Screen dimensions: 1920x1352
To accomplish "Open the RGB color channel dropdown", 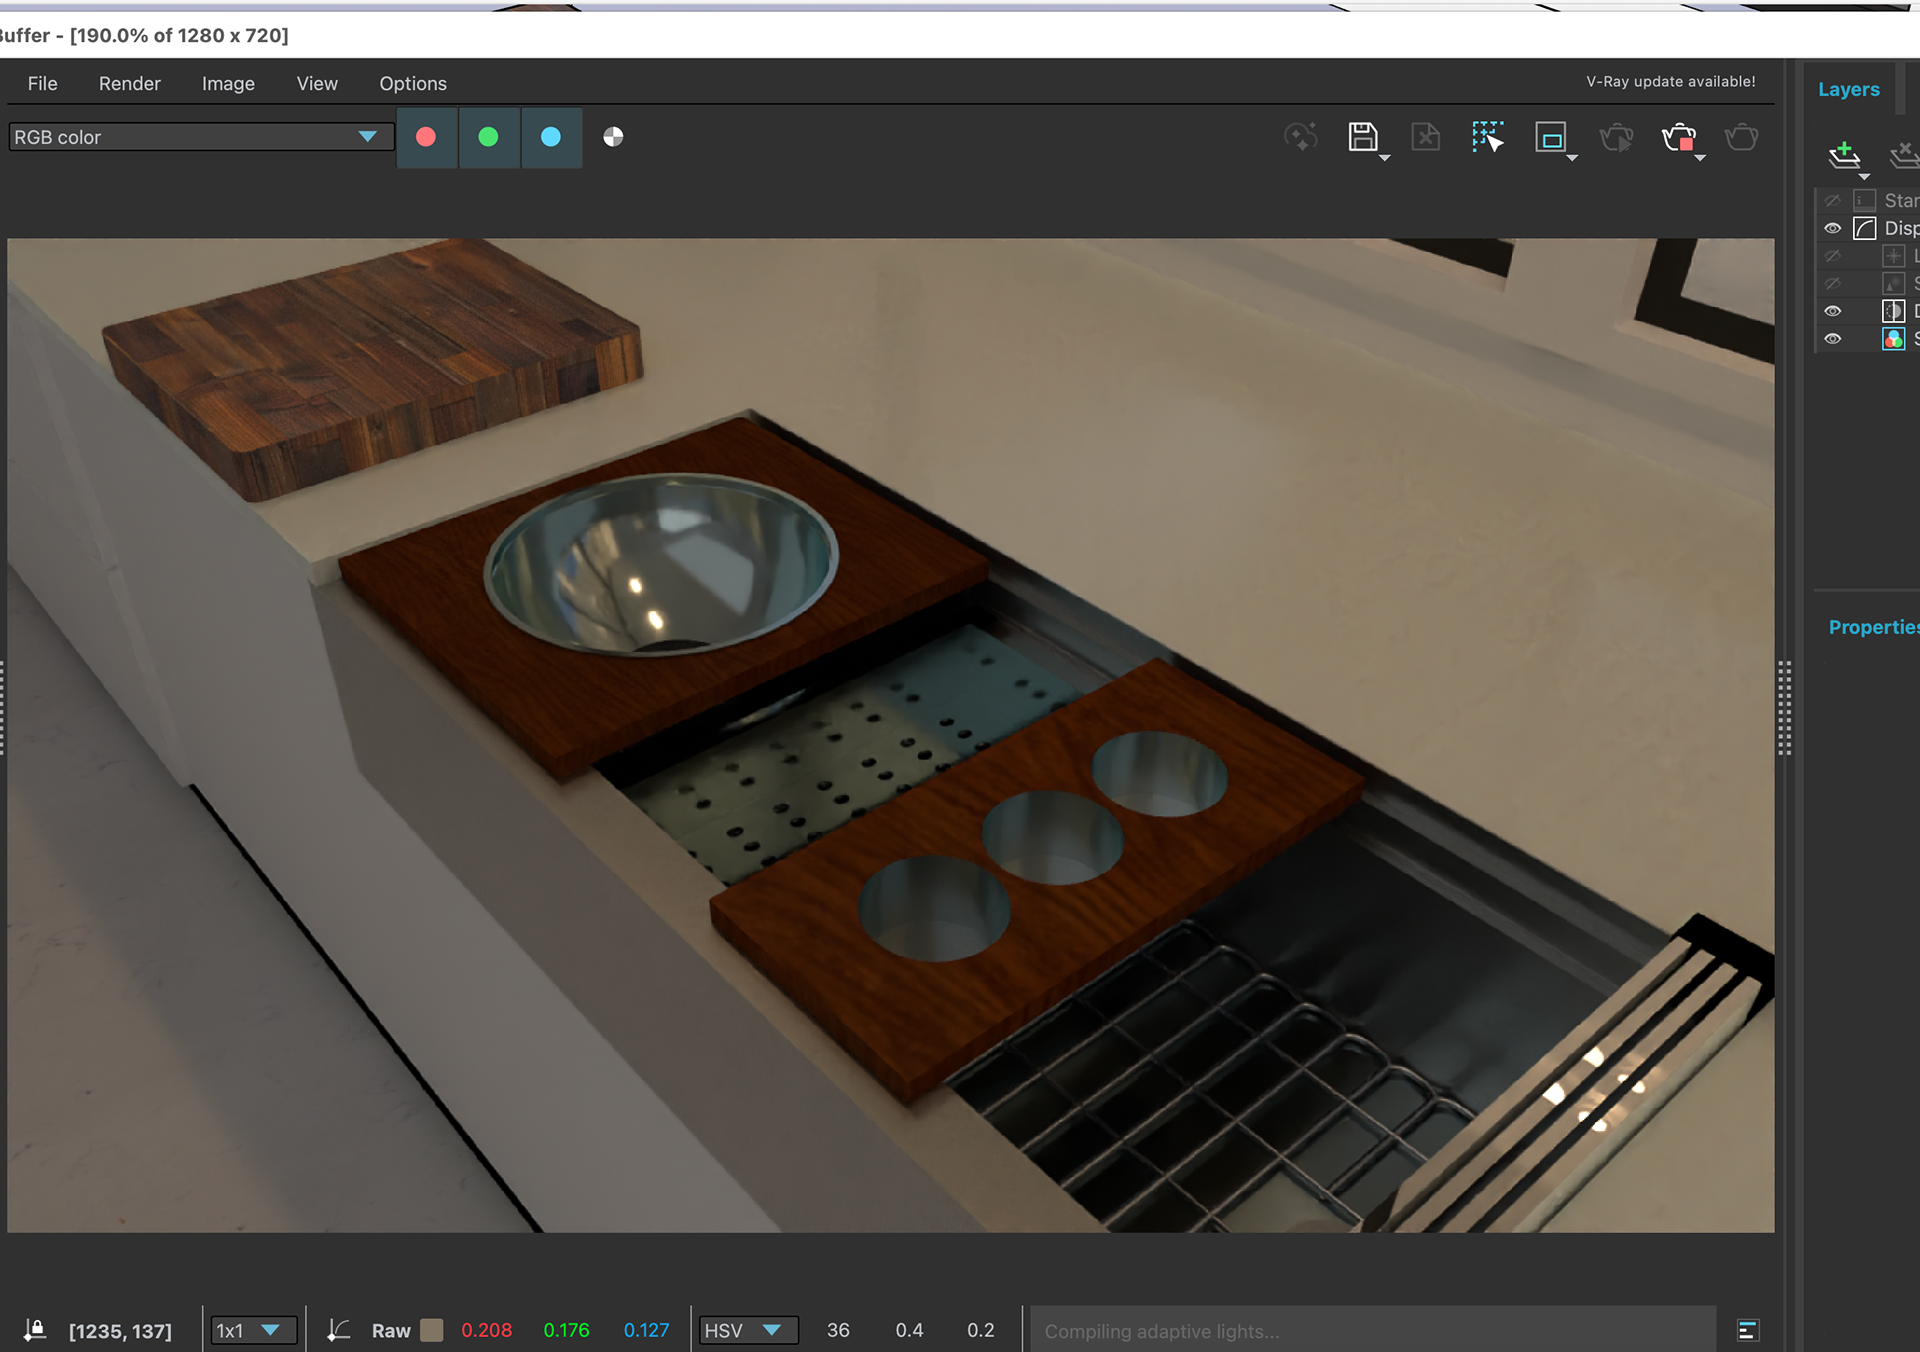I will pos(198,137).
